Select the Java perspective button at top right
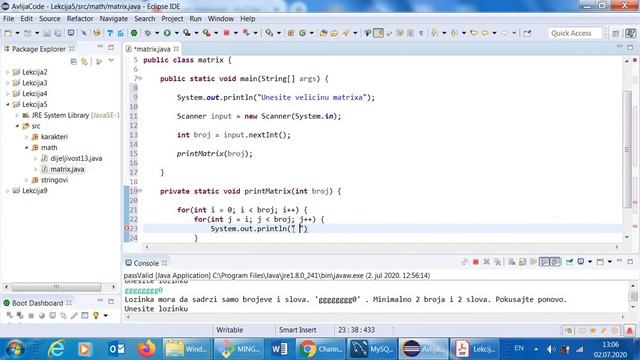Image resolution: width=640 pixels, height=360 pixels. tap(630, 33)
